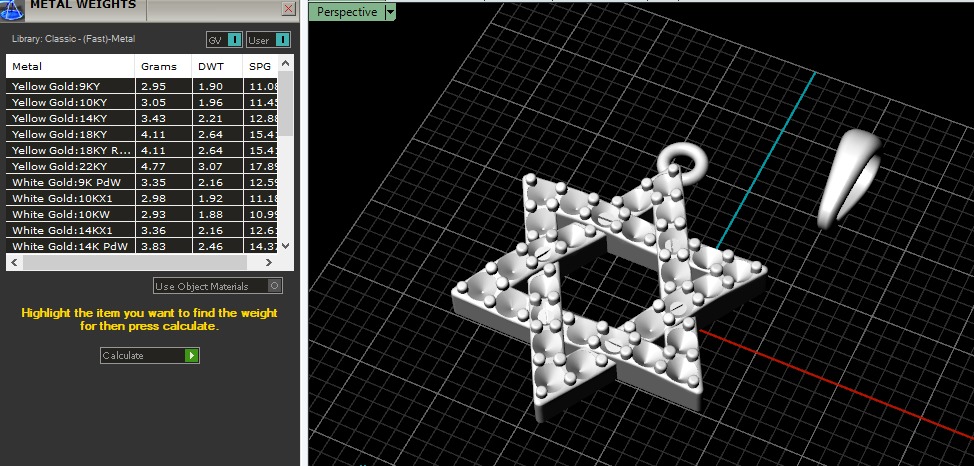Enable Use Object Materials option

click(218, 286)
